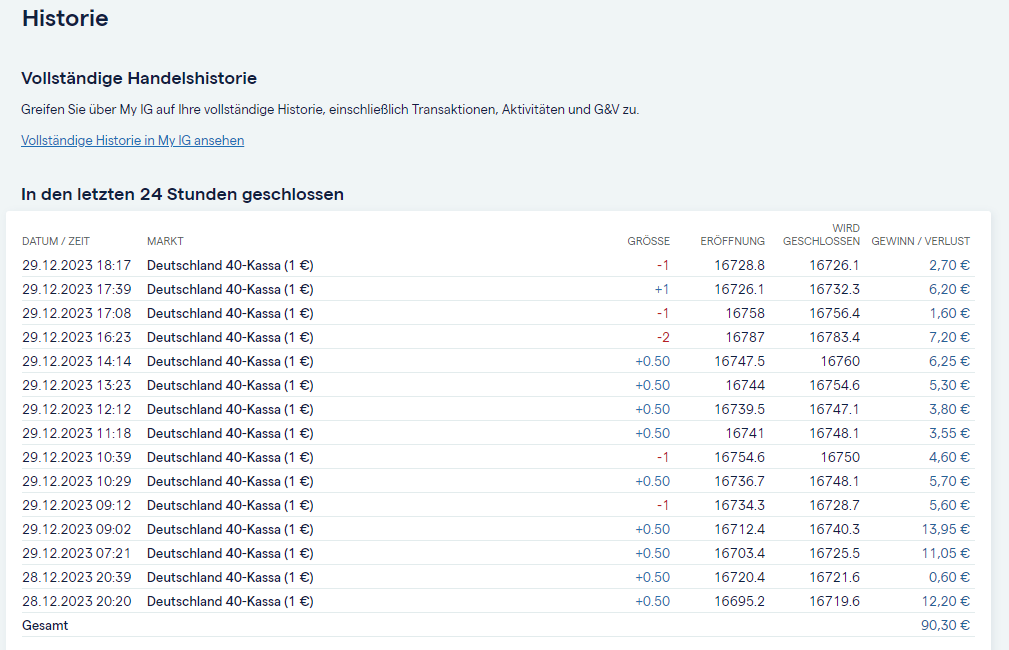The height and width of the screenshot is (650, 1009).
Task: Open the Vollständige Historie in My IG link
Action: pos(132,141)
